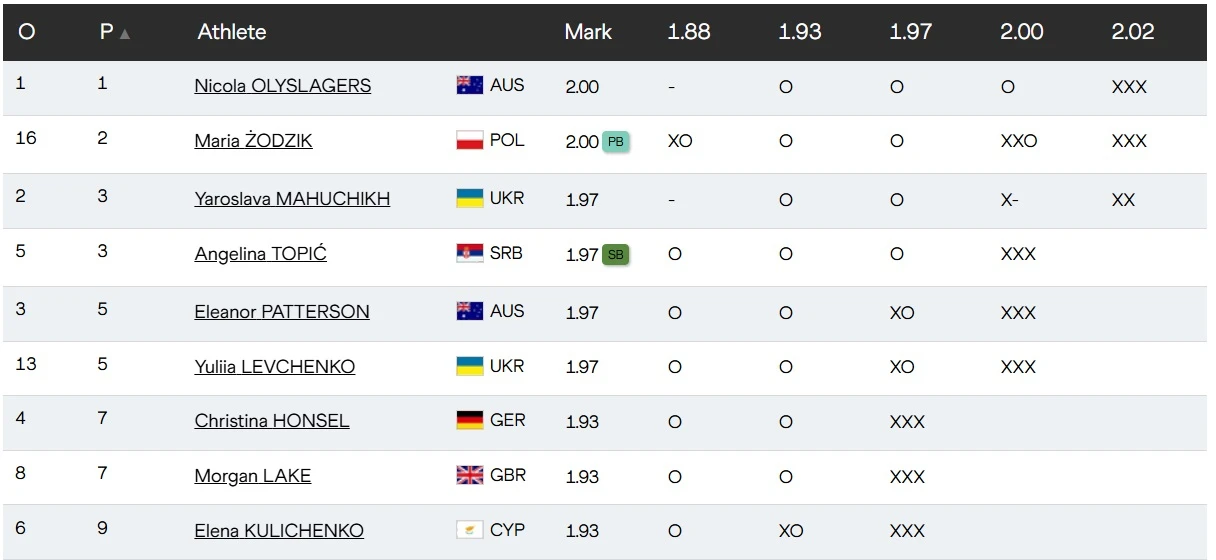Click the Germany flag icon
Screen dimensions: 1216x560
[470, 420]
